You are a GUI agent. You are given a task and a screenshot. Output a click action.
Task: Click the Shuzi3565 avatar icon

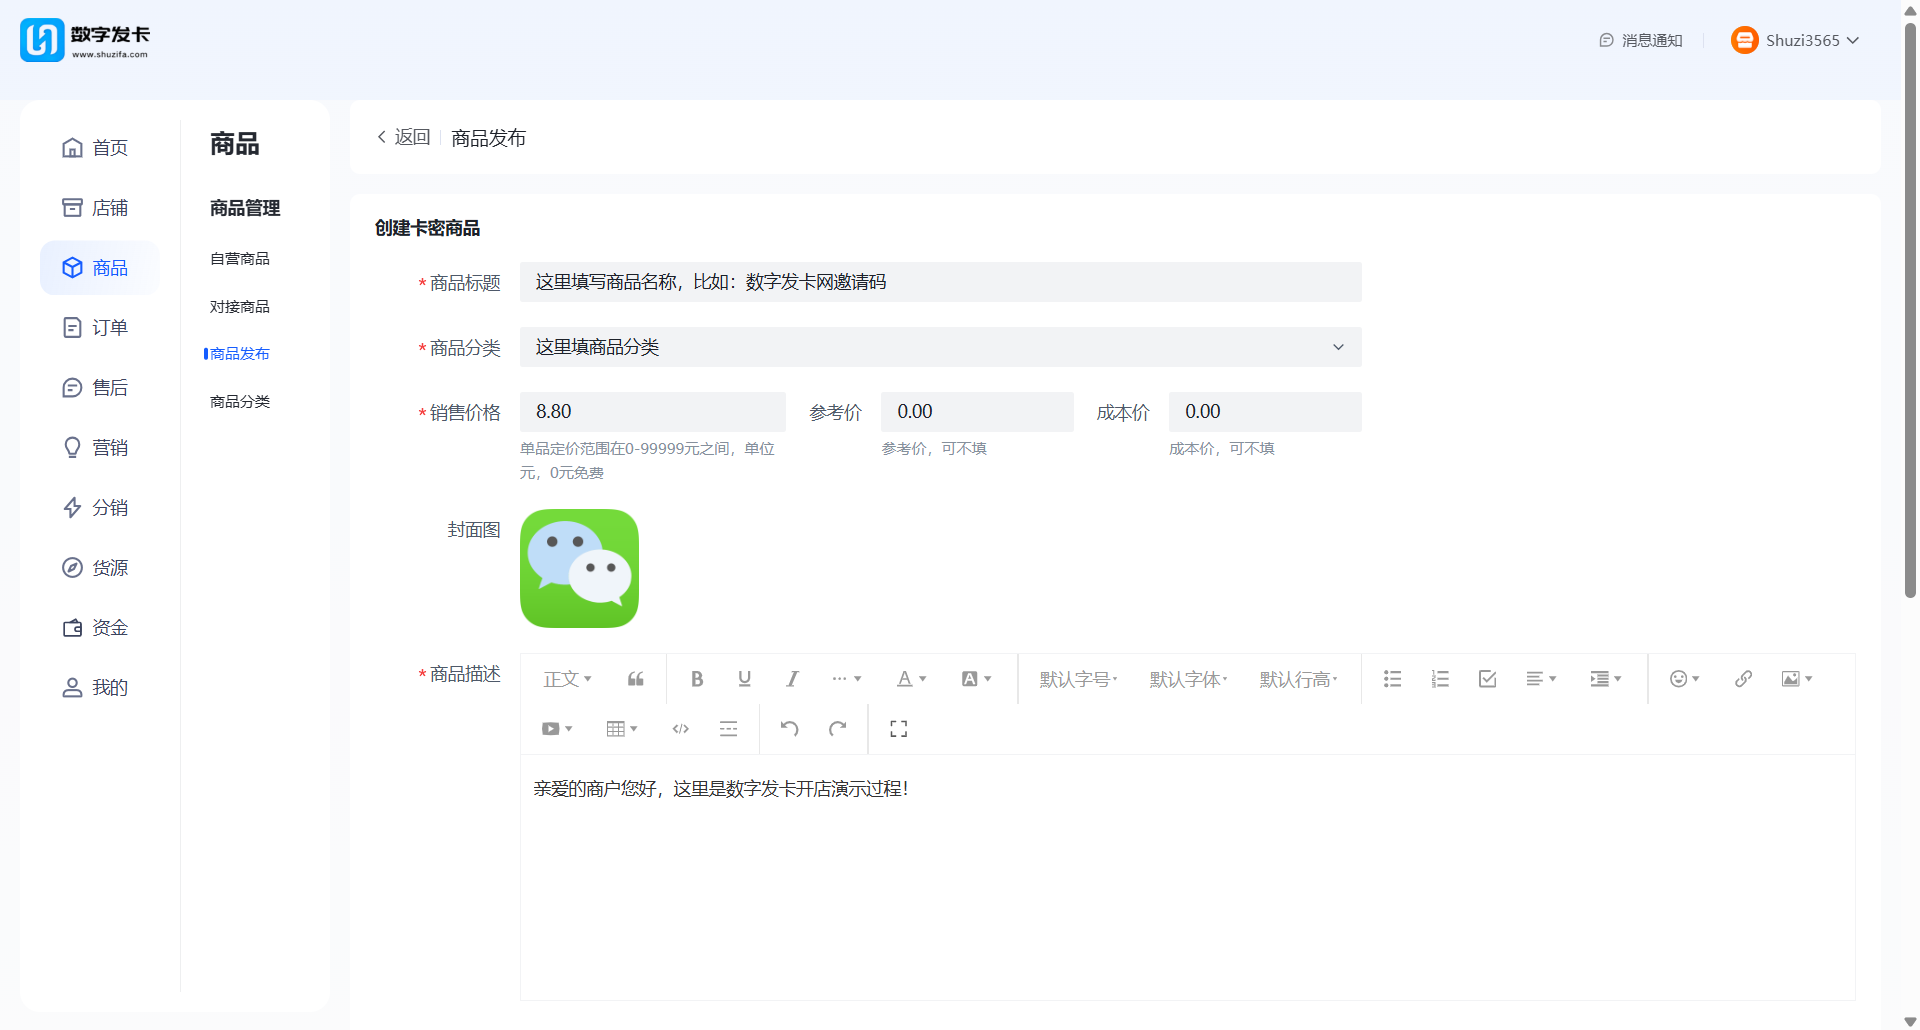point(1744,40)
